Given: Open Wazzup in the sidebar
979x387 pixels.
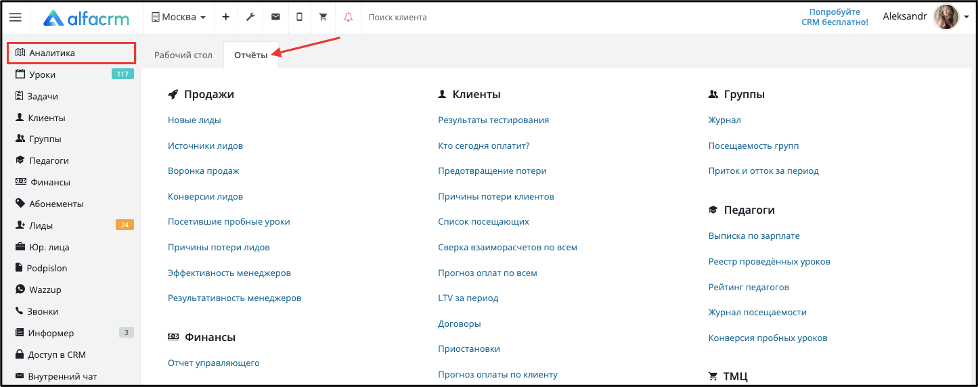Looking at the screenshot, I should [71, 290].
